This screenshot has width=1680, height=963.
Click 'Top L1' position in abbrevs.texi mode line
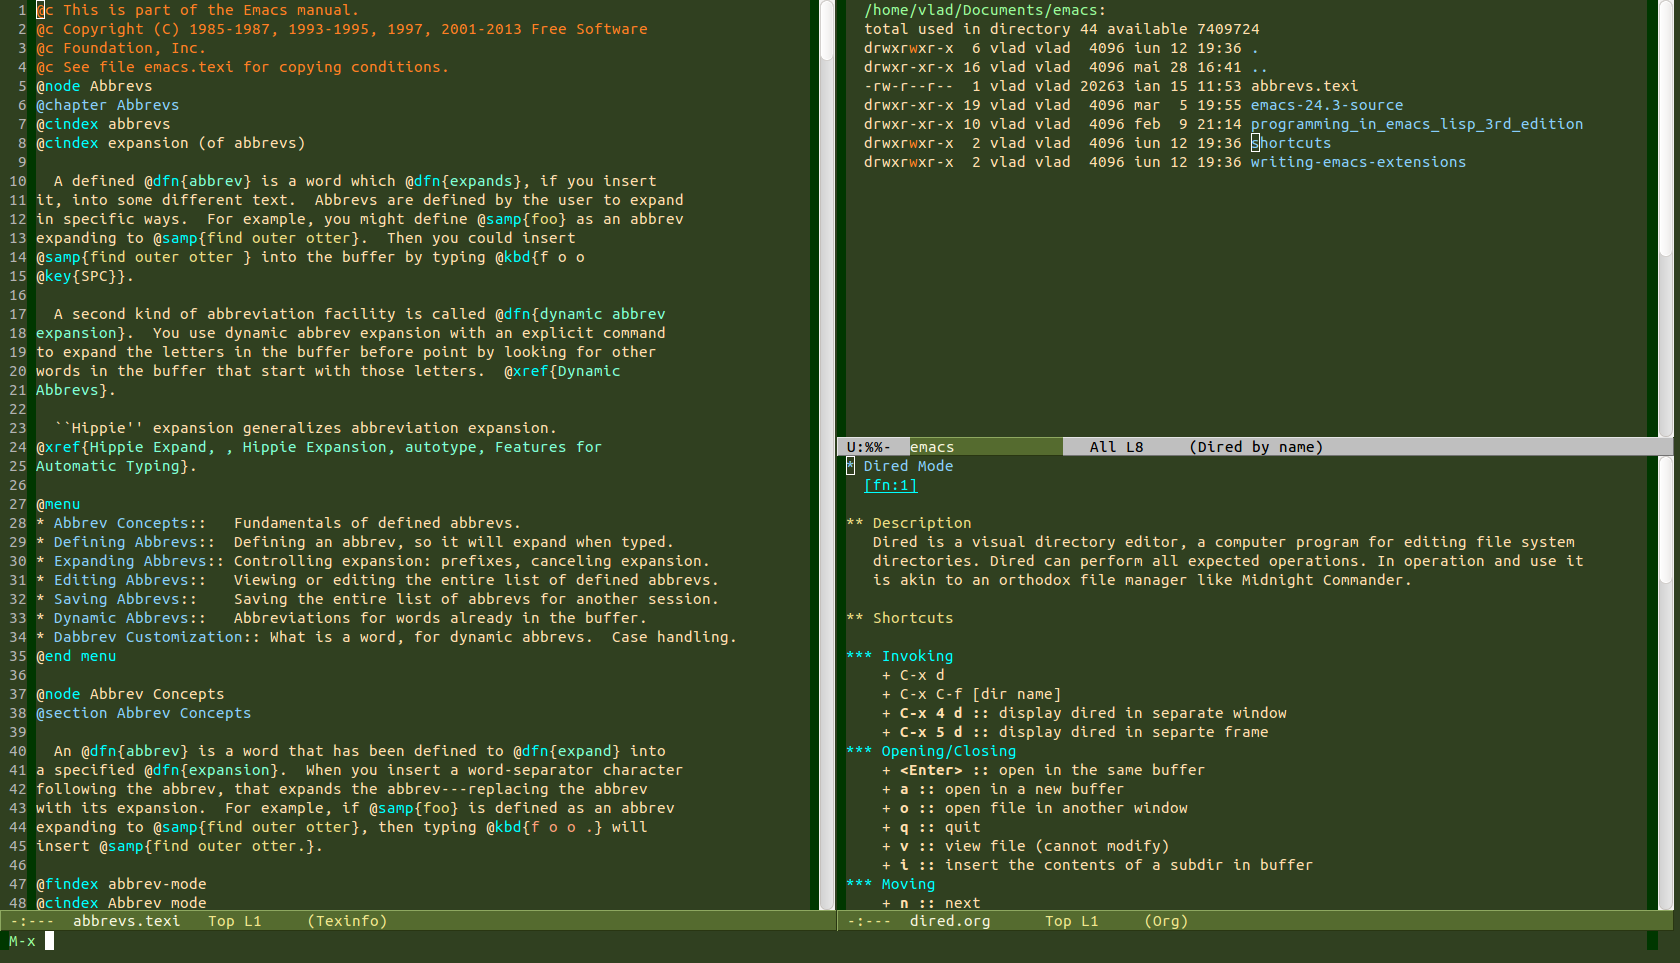235,921
